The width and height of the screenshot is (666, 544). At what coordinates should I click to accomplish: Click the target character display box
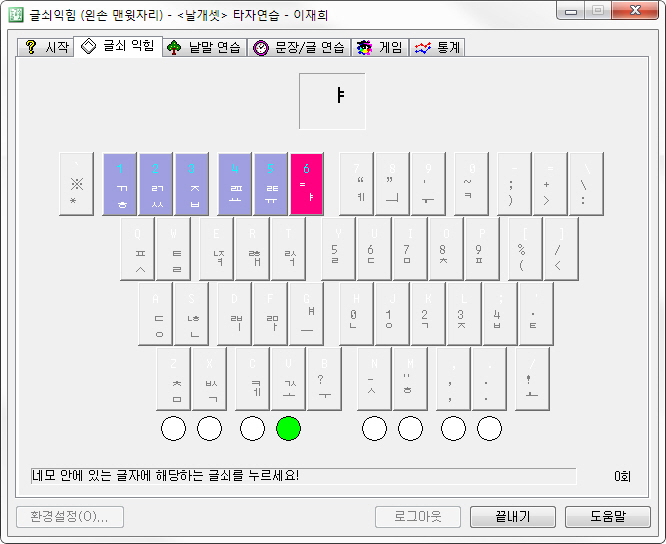(332, 101)
